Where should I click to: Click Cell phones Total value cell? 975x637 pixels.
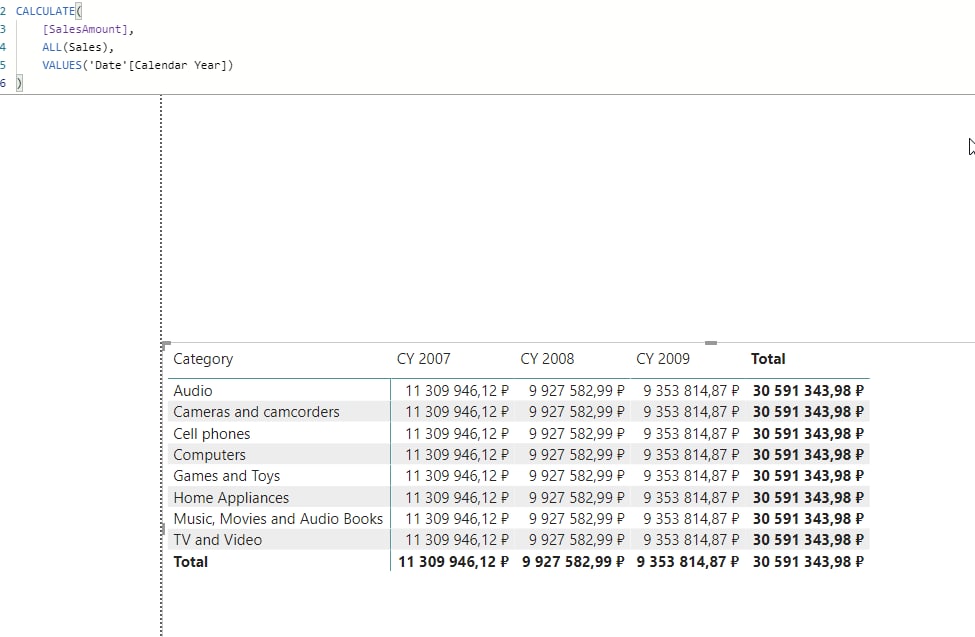click(x=808, y=434)
